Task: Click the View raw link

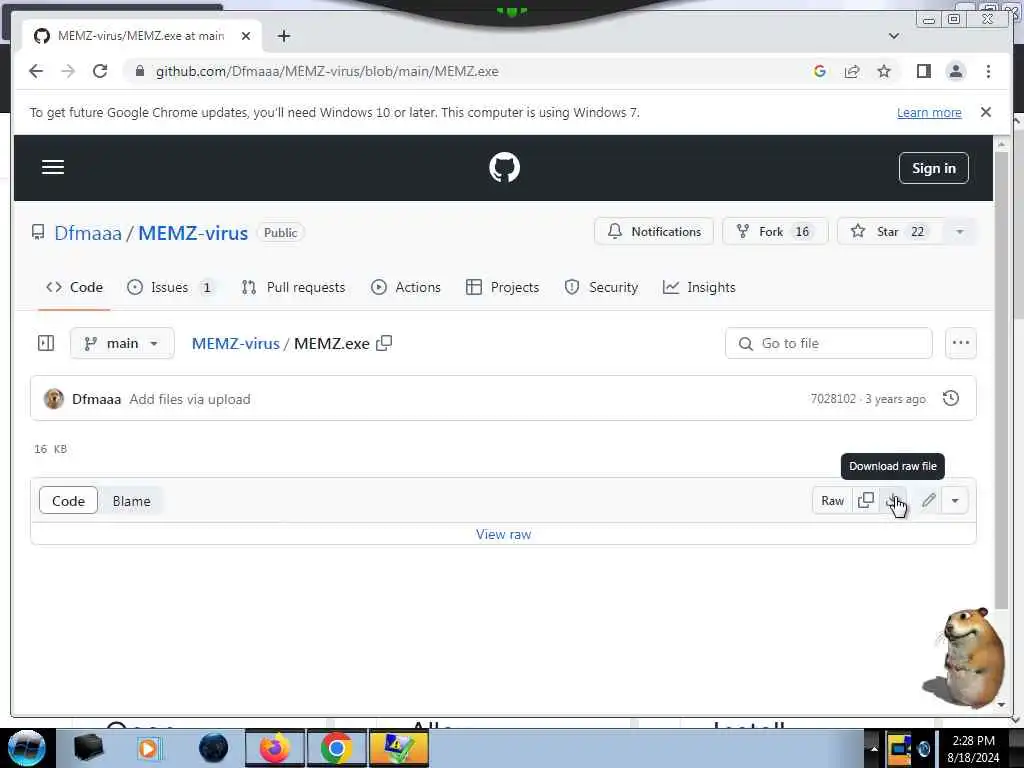Action: pos(504,534)
